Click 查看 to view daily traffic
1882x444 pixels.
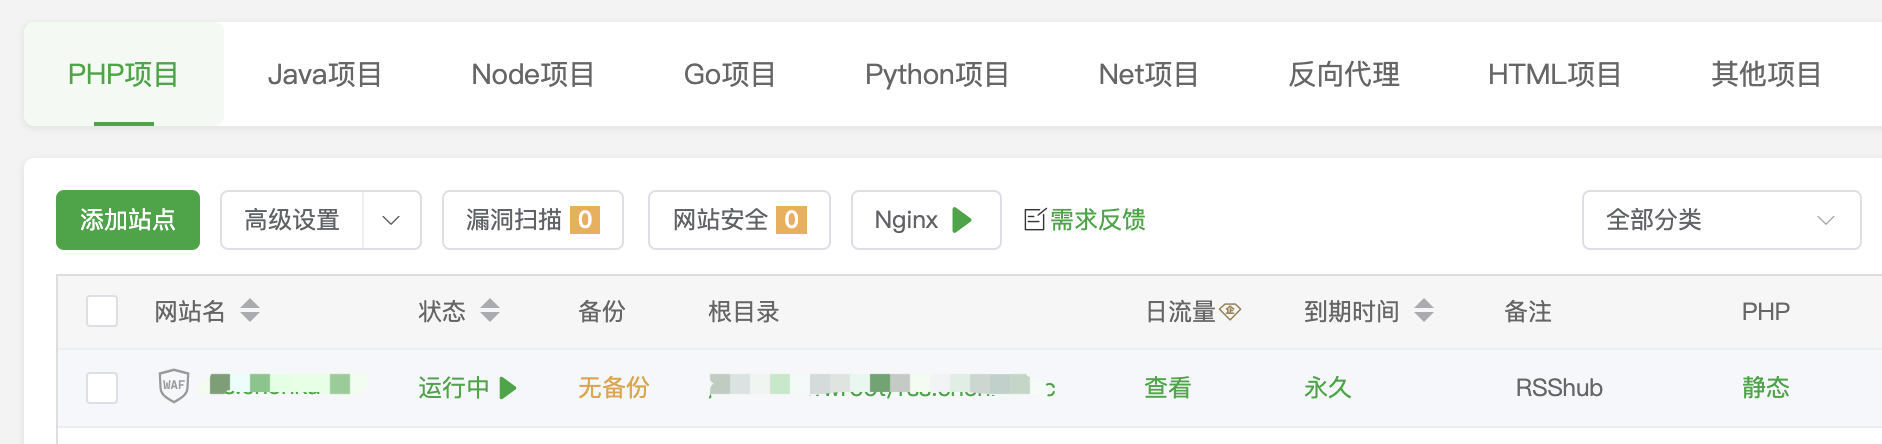click(x=1167, y=388)
